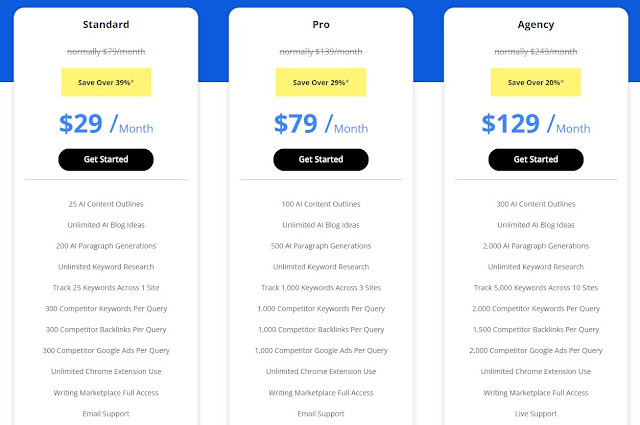Click Live Support in Agency plan

pos(536,414)
